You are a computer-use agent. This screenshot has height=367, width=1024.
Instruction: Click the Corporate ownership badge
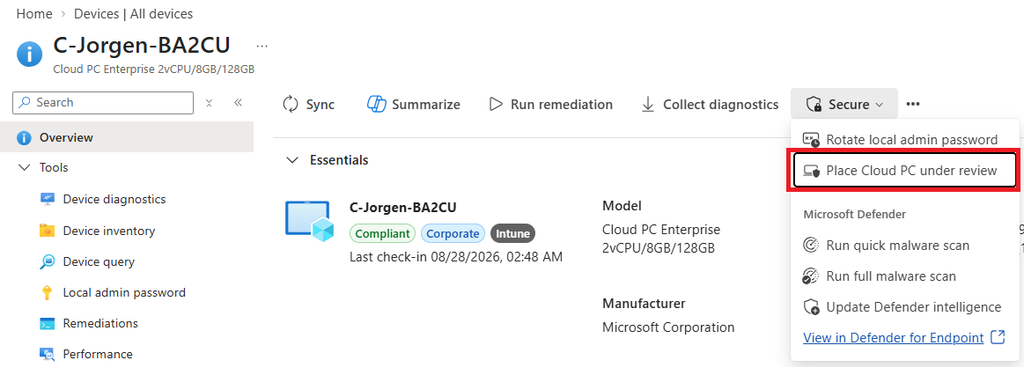[453, 233]
